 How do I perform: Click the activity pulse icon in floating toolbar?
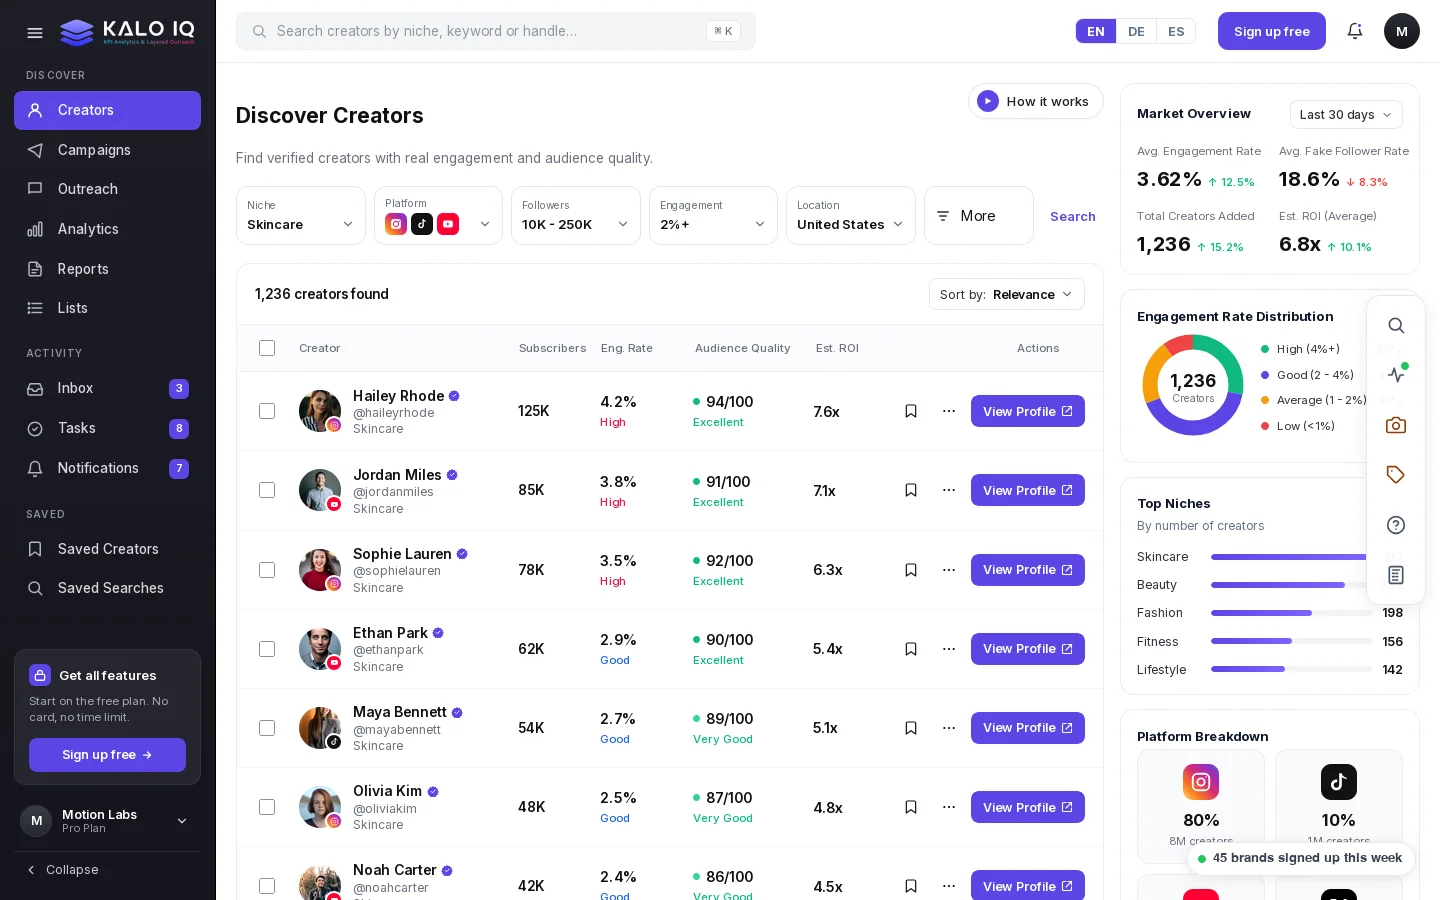tap(1396, 375)
